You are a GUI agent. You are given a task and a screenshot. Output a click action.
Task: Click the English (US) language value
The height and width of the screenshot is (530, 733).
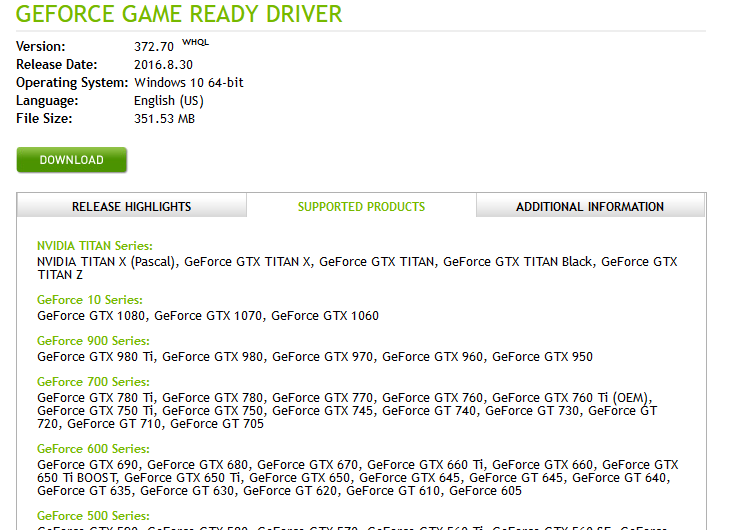pos(169,101)
